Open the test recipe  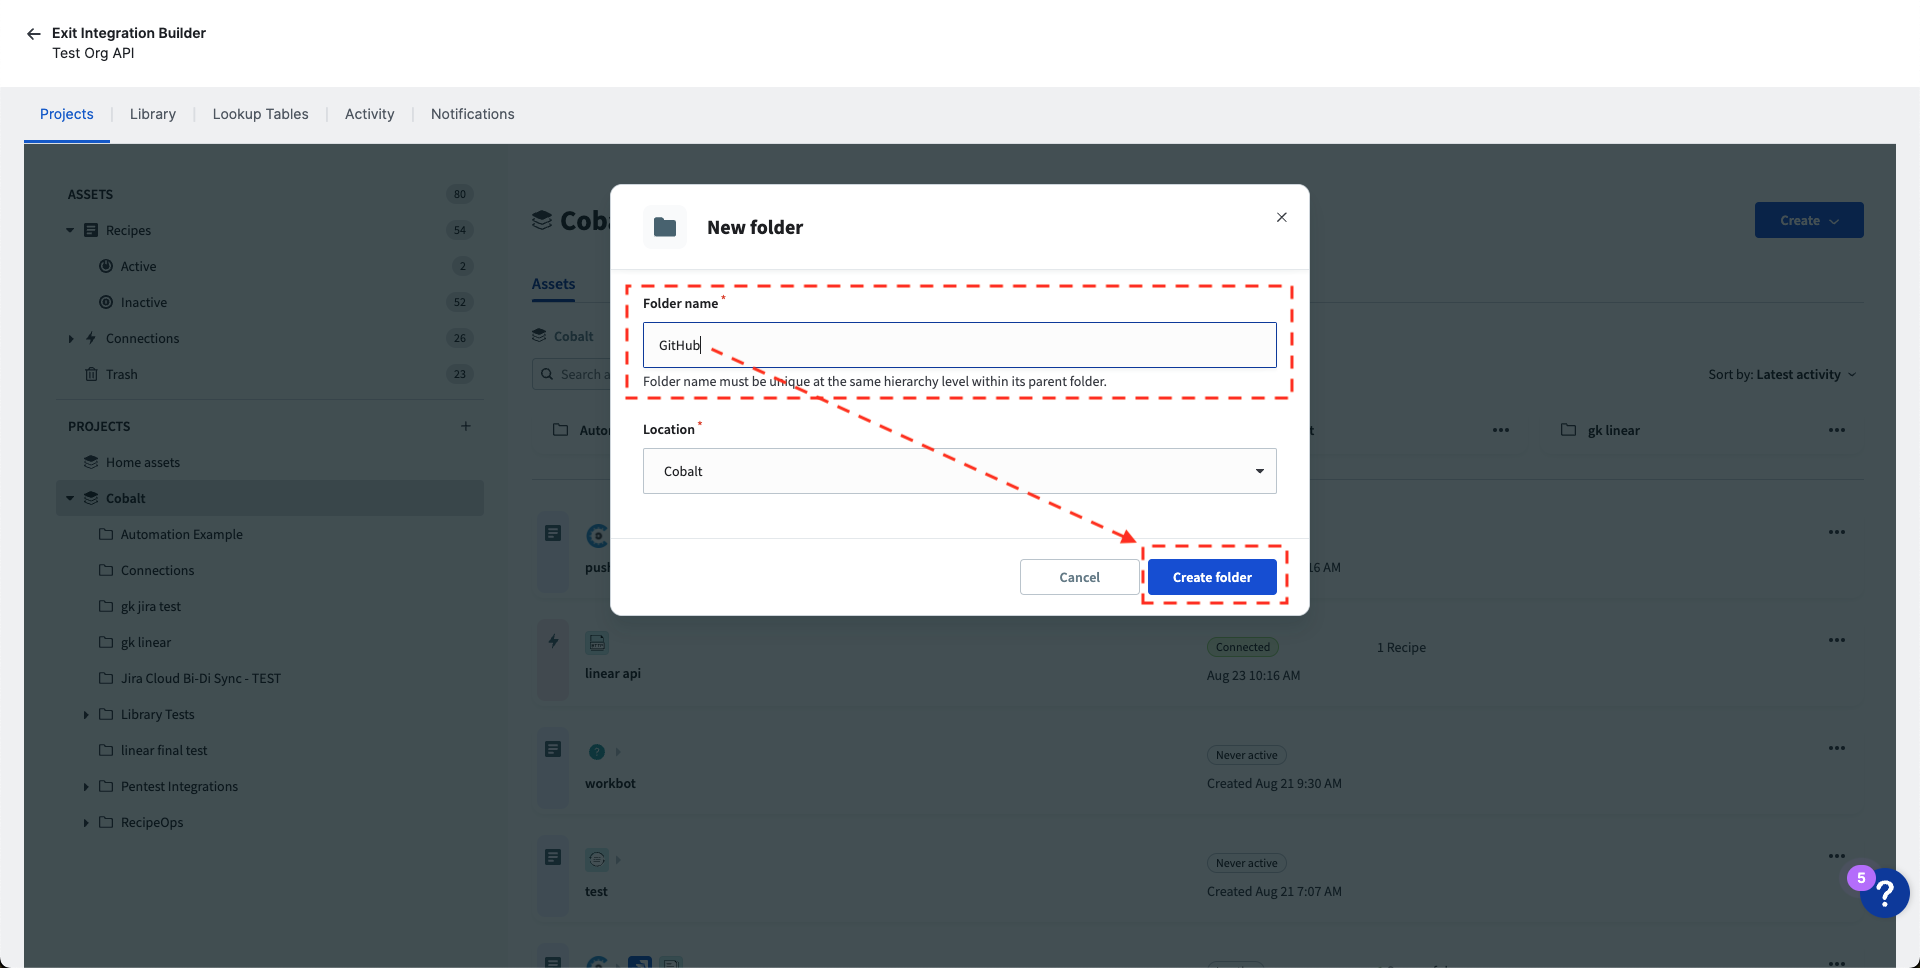[596, 891]
